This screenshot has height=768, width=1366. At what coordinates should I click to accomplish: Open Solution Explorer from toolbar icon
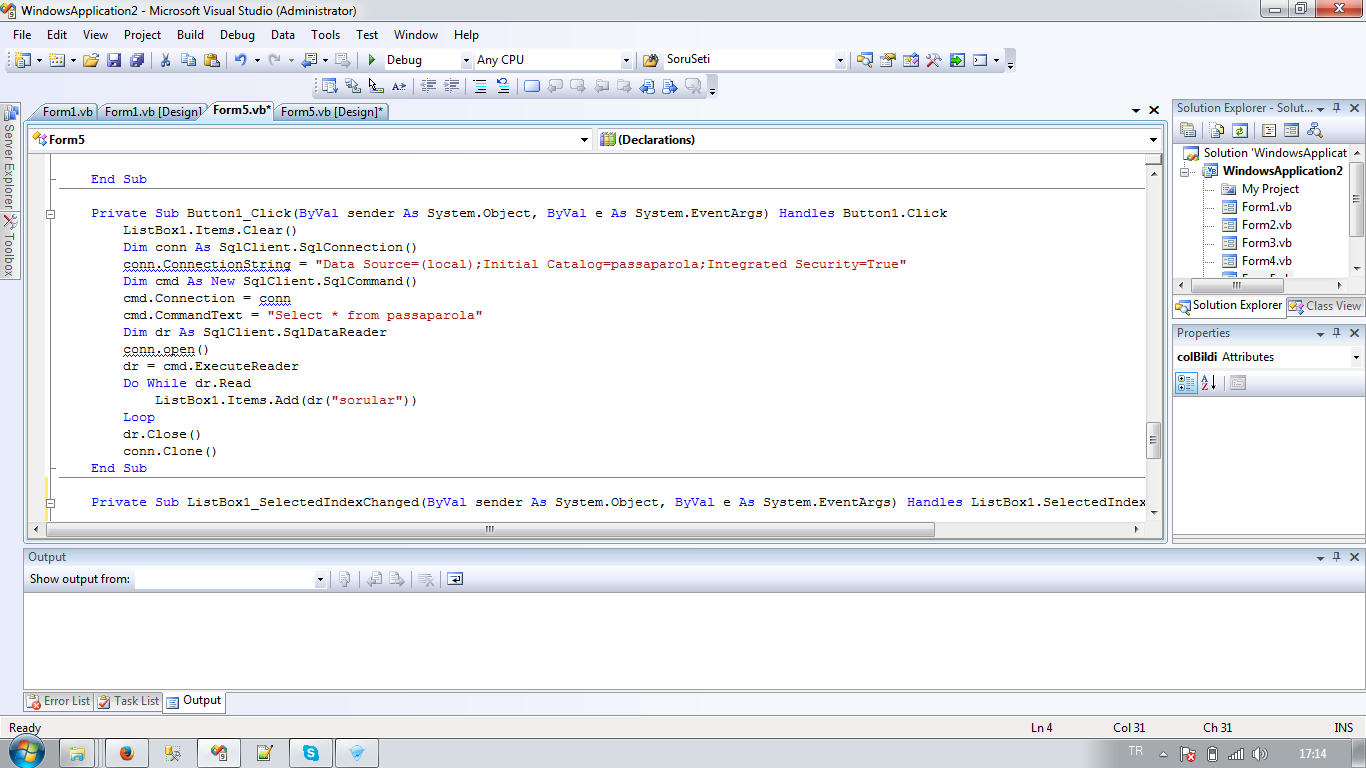tap(865, 60)
